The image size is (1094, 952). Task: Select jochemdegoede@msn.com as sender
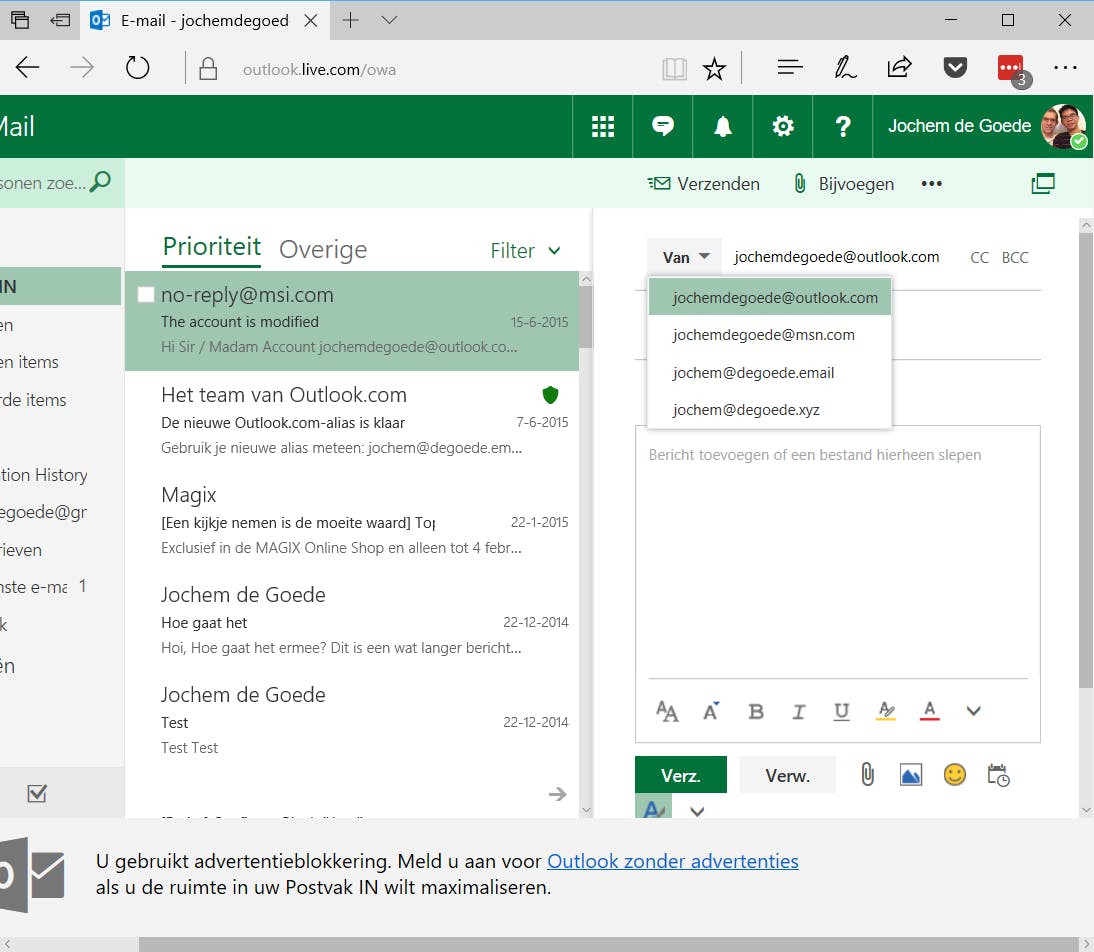coord(770,335)
